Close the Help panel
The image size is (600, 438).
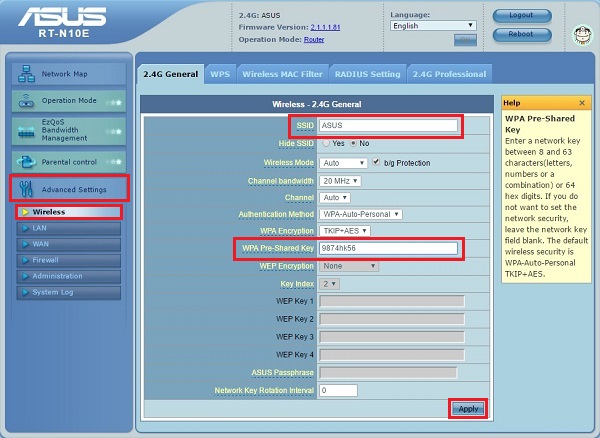pos(582,103)
